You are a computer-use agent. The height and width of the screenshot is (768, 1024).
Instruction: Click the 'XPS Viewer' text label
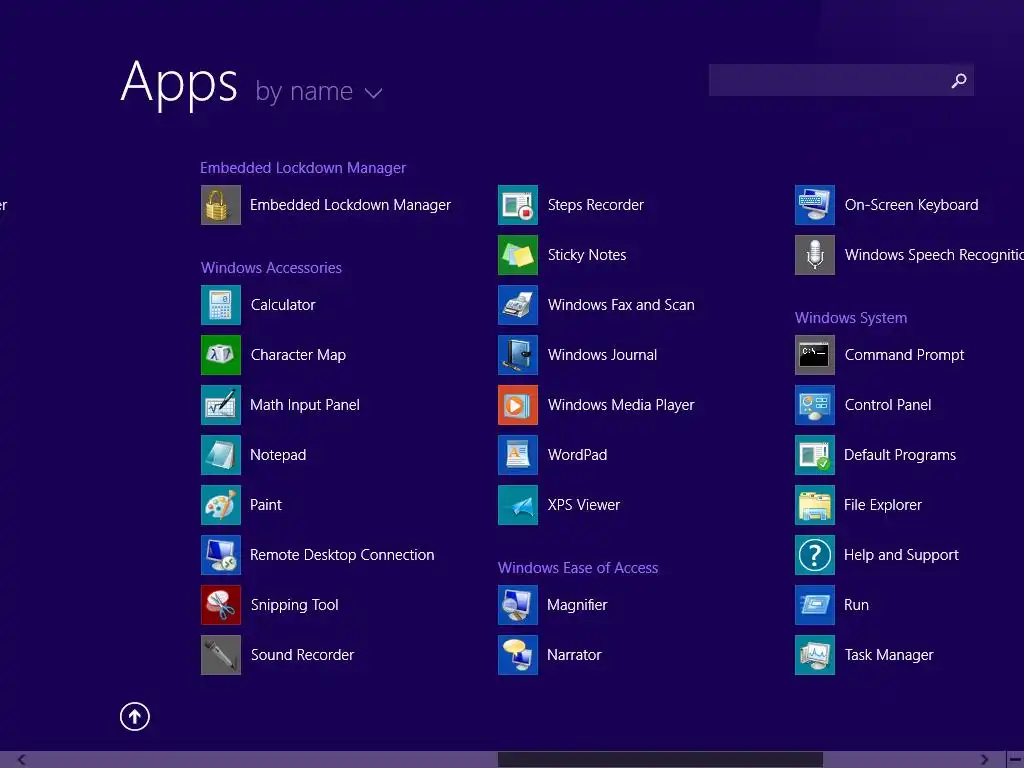(x=584, y=505)
